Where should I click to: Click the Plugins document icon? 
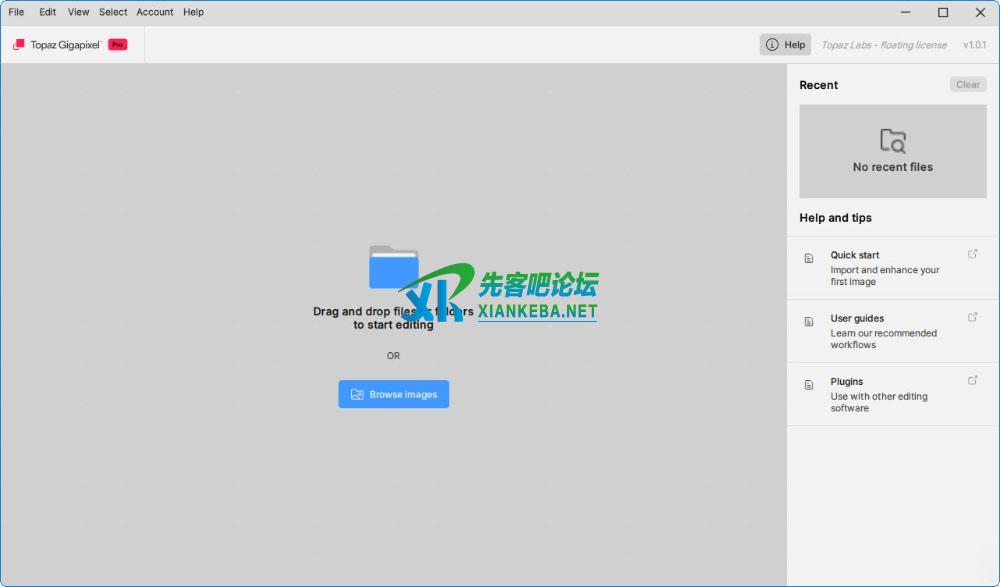click(x=809, y=384)
